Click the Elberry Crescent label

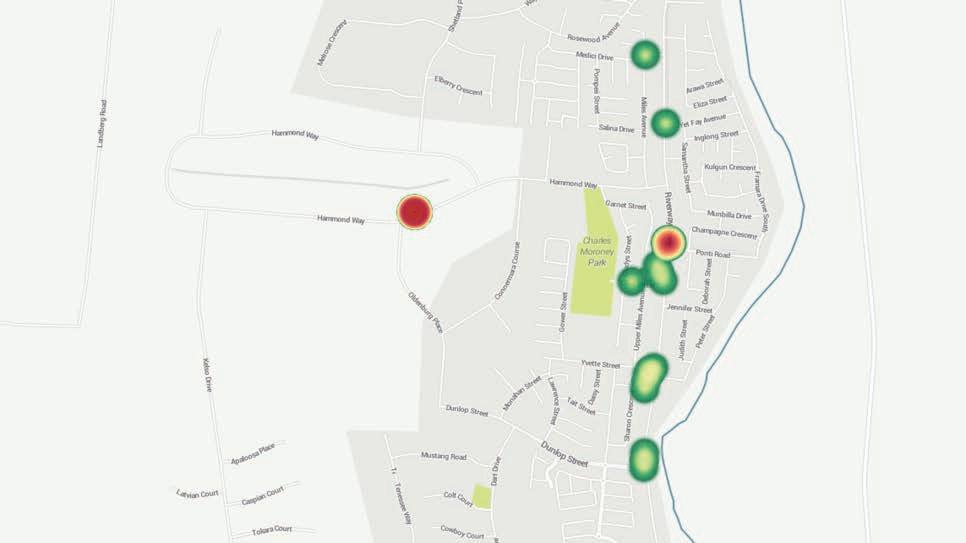pyautogui.click(x=458, y=85)
